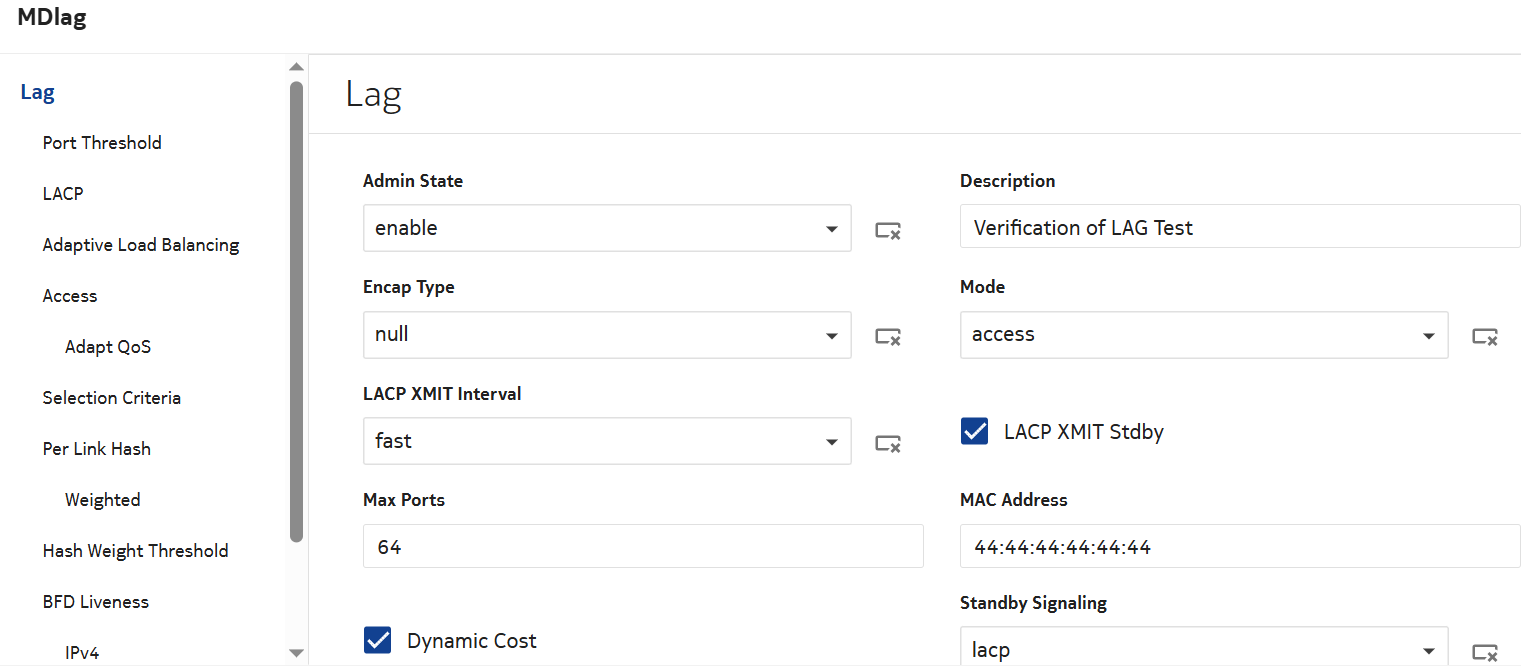Select Port Threshold in the sidebar
Screen dimensions: 1521x672
[x=102, y=143]
